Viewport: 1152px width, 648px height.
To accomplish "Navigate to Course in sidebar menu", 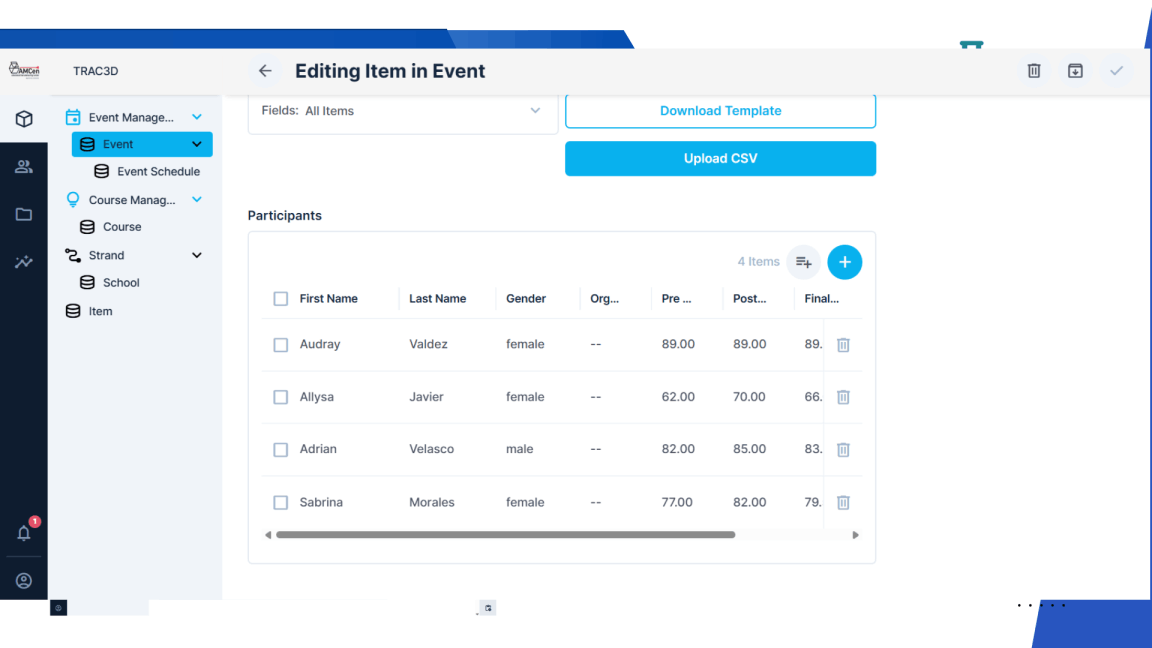I will click(x=124, y=226).
